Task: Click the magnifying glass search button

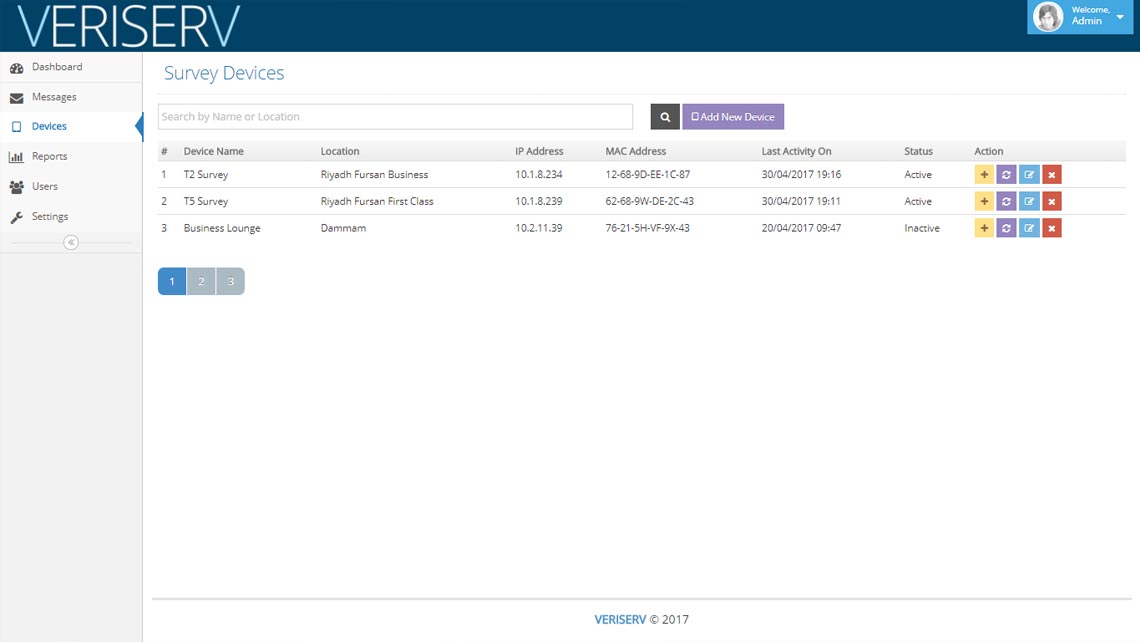Action: click(x=665, y=117)
